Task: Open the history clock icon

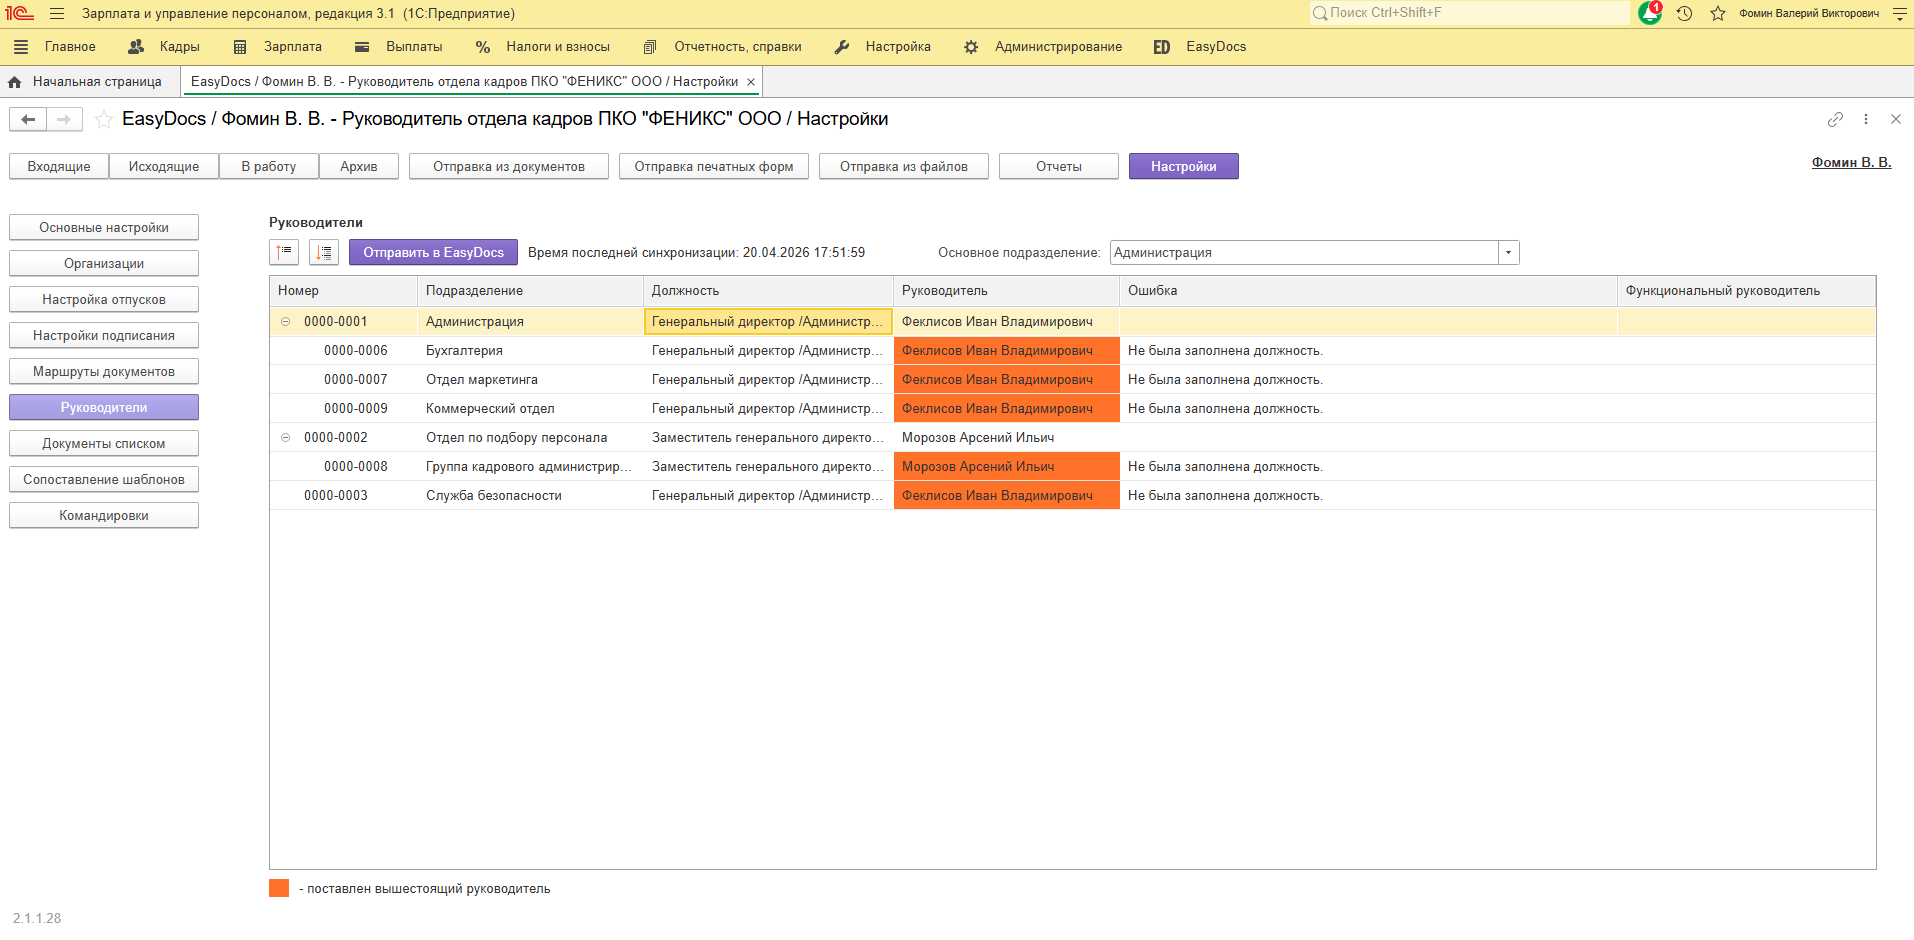Action: coord(1684,14)
